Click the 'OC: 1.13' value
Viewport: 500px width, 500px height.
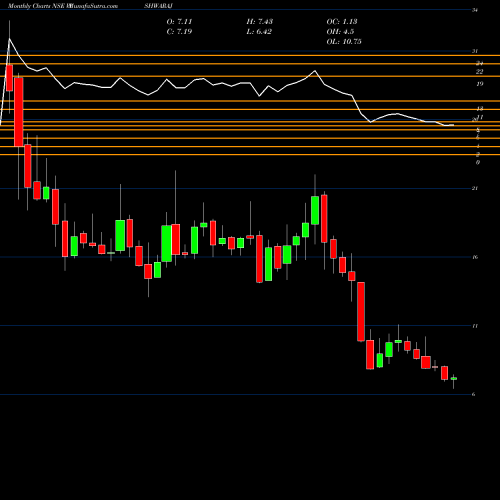(342, 22)
